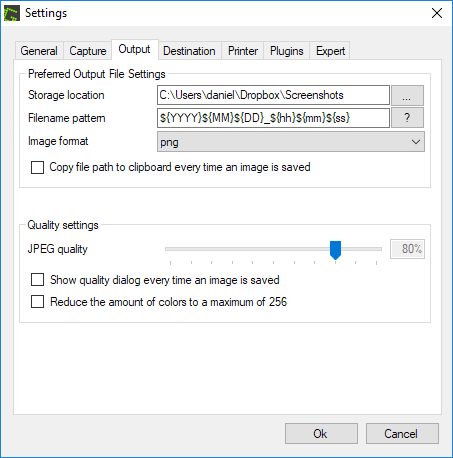Enable copy file path to clipboard checkbox

coord(37,167)
